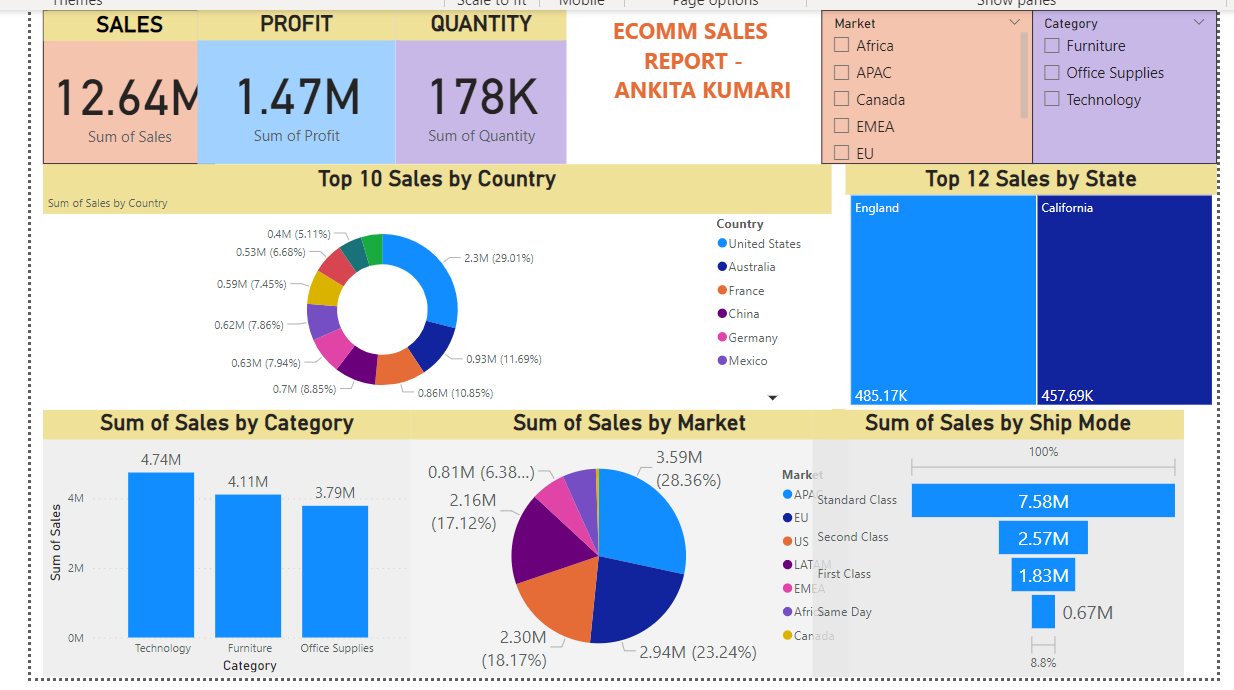Select the Technology bar in category chart
This screenshot has width=1234, height=690.
[x=161, y=555]
